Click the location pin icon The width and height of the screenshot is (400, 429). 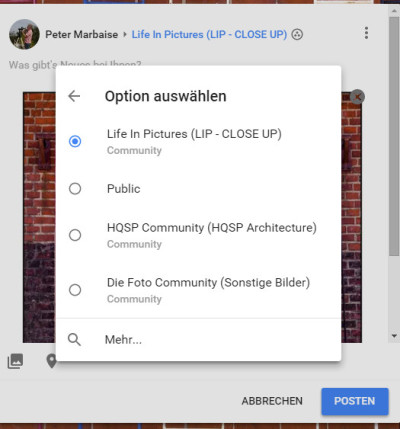pos(51,361)
